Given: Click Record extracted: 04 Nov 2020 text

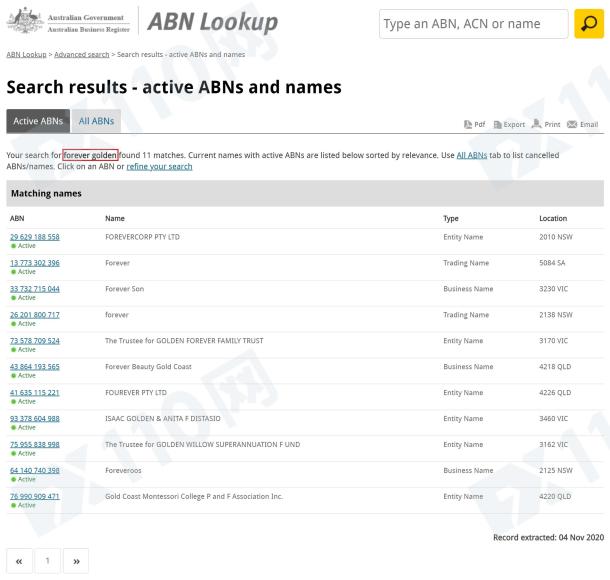Looking at the screenshot, I should [x=549, y=538].
